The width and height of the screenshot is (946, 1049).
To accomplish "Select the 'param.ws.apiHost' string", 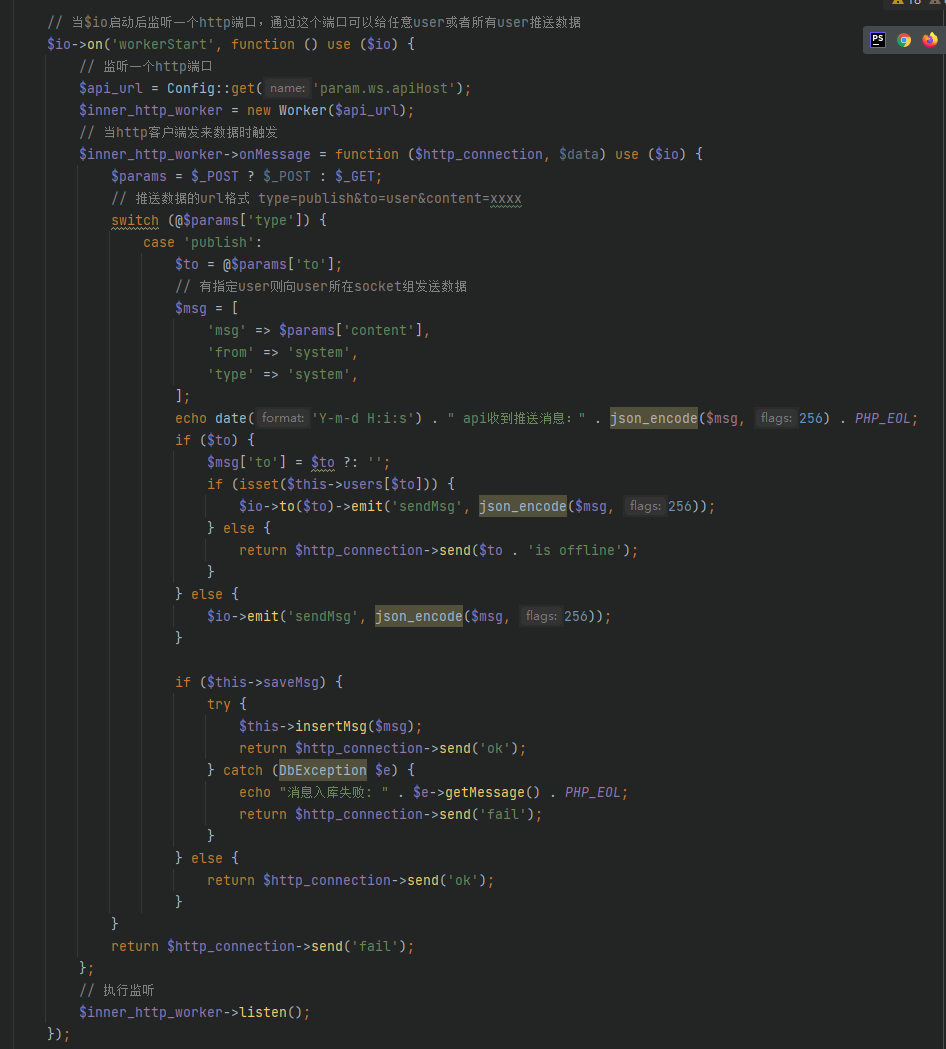I will click(x=384, y=88).
